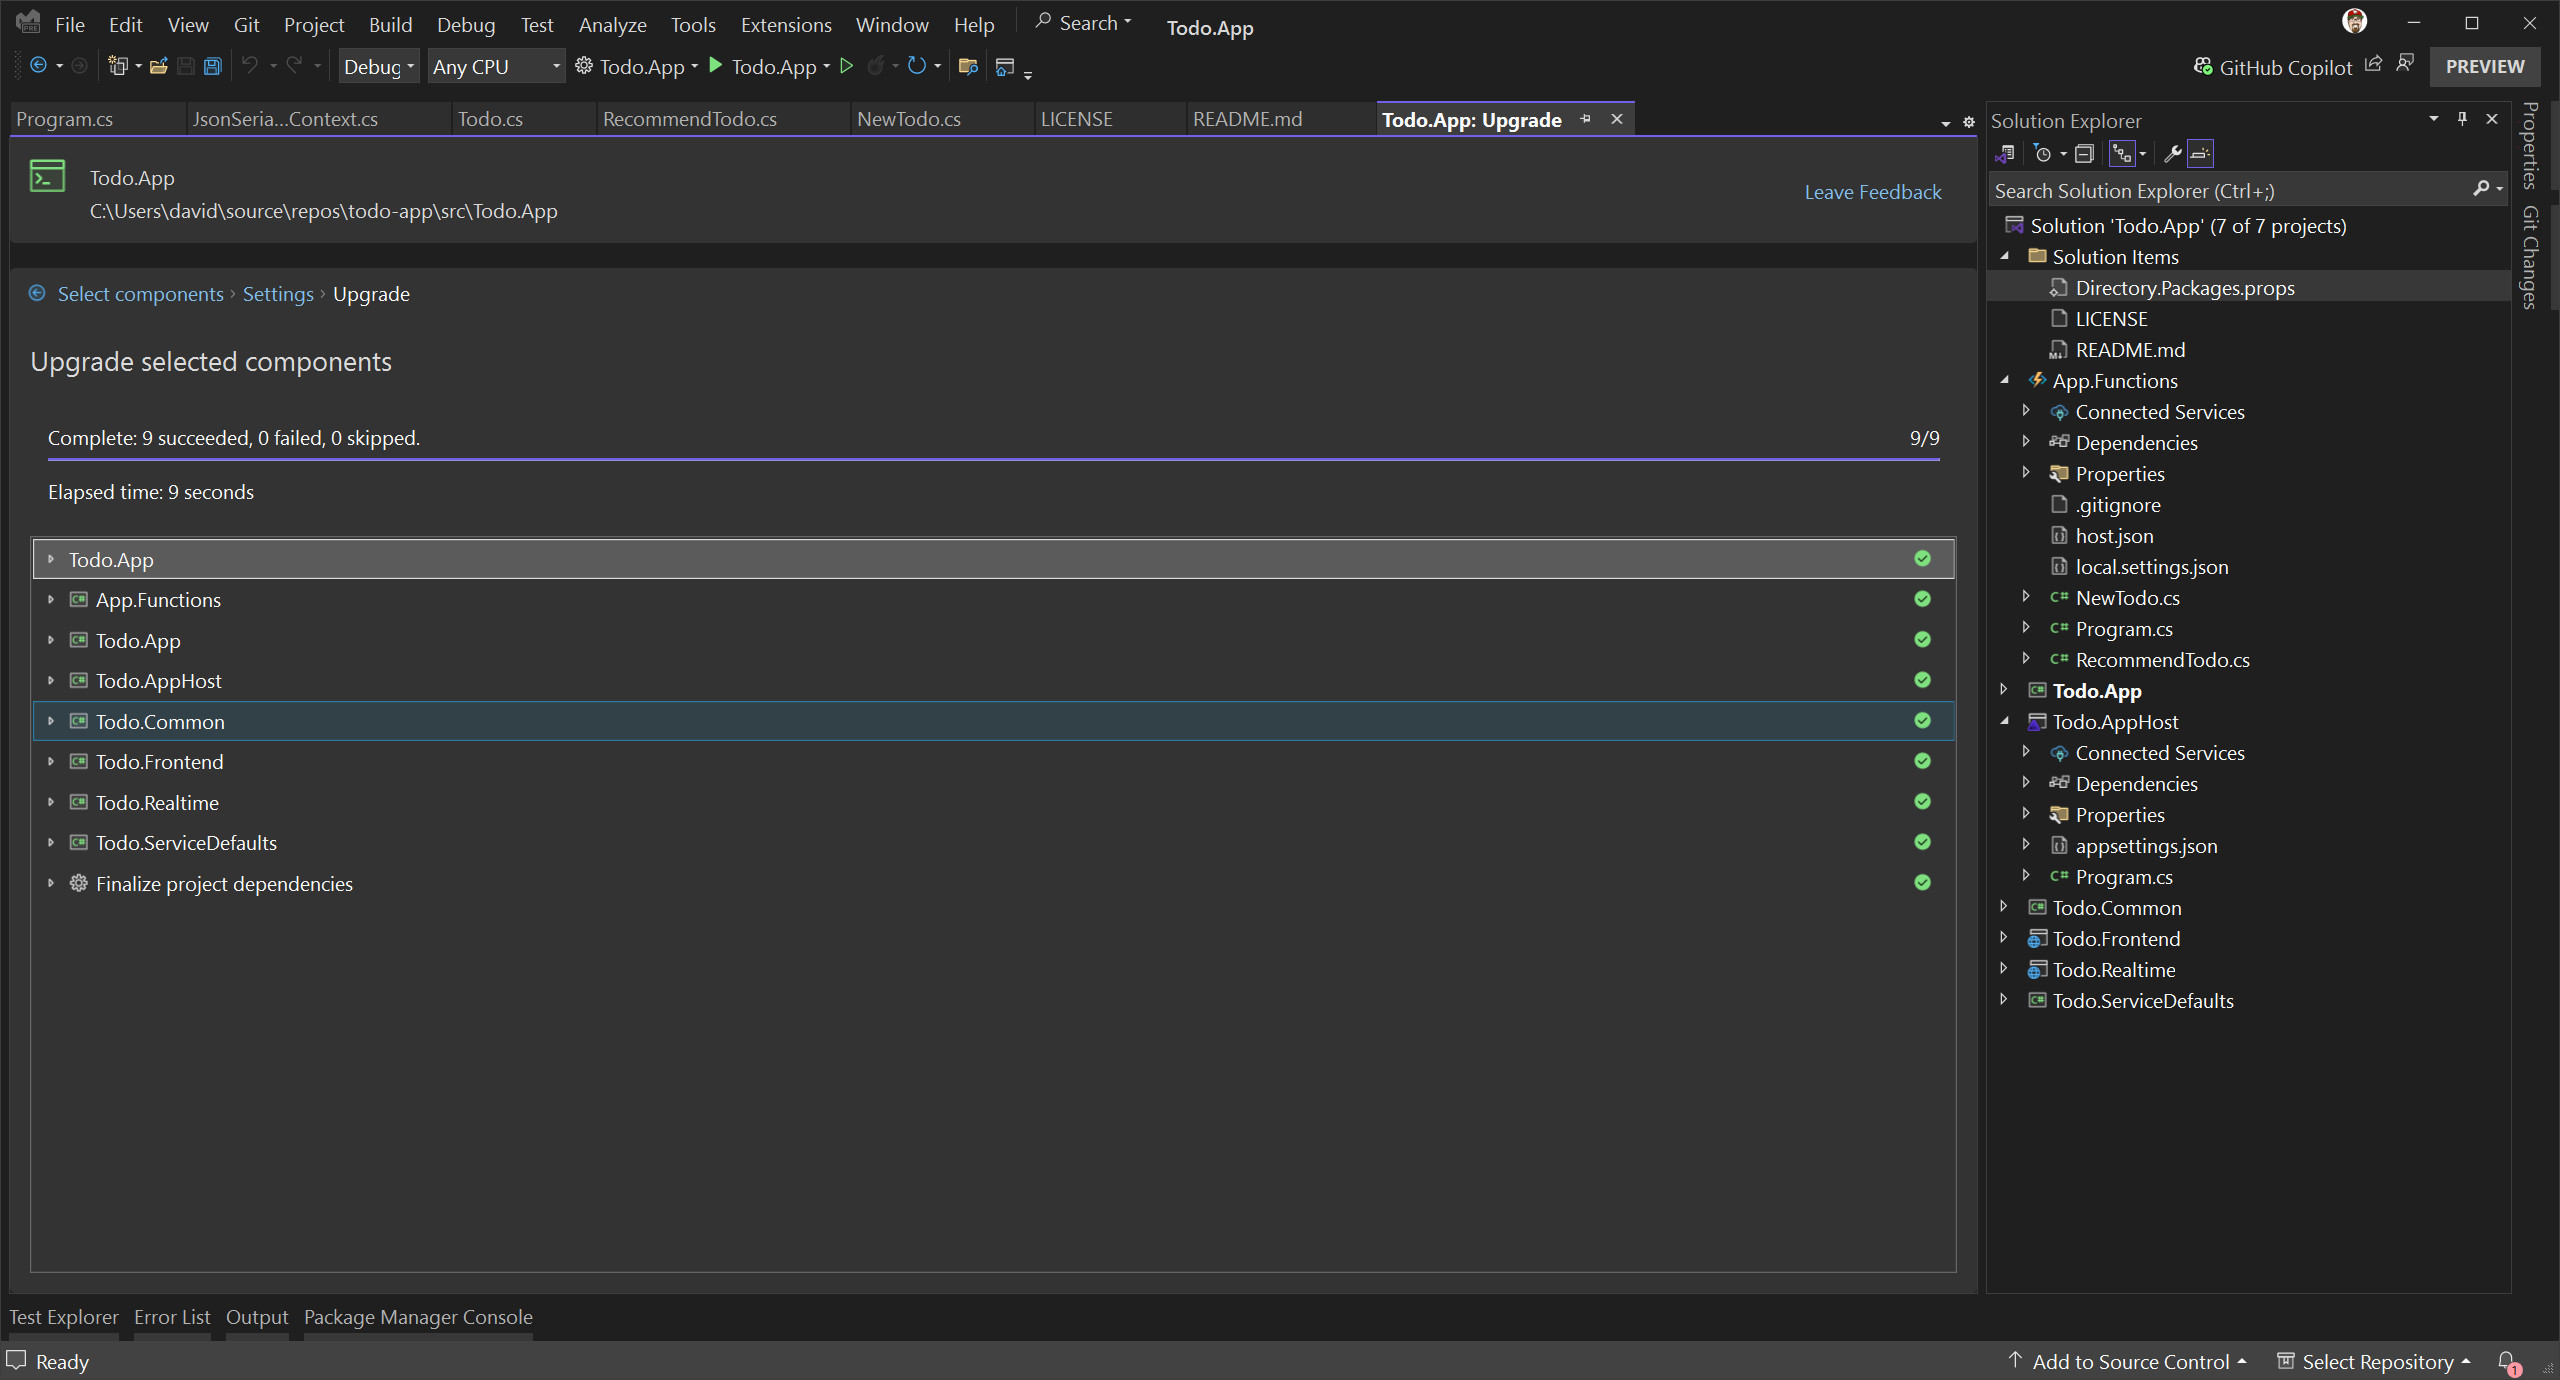This screenshot has width=2560, height=1380.
Task: Close the Todo.App: Upgrade tab
Action: tap(1617, 119)
